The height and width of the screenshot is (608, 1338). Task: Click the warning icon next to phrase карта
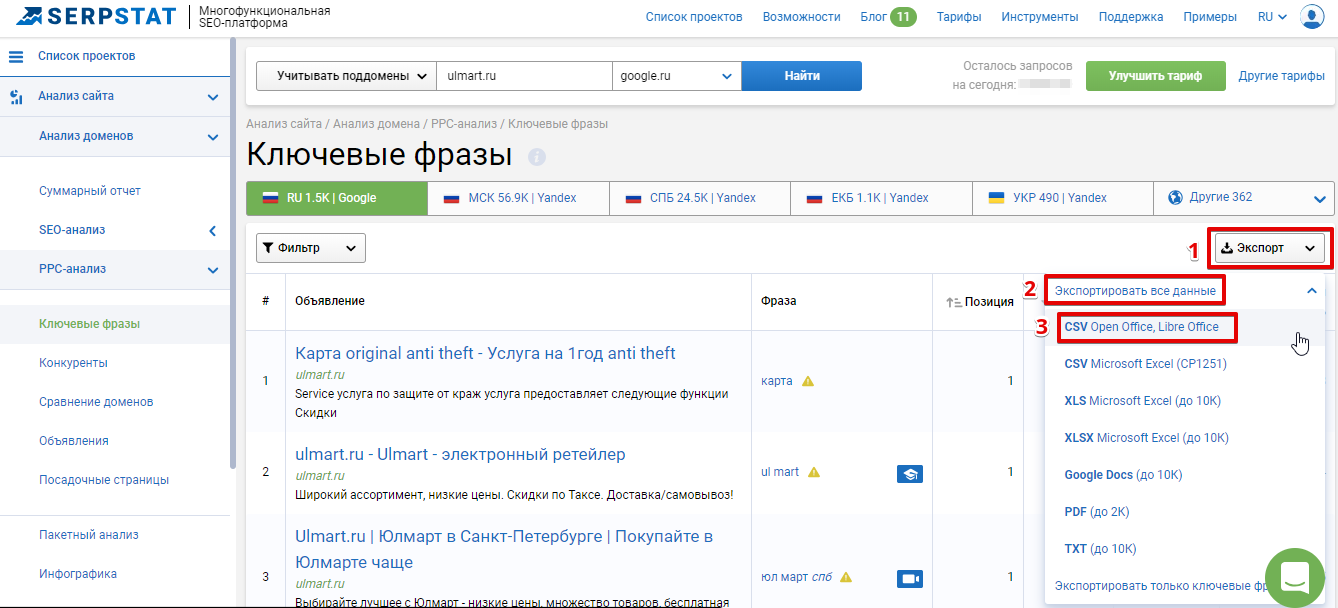click(x=808, y=381)
